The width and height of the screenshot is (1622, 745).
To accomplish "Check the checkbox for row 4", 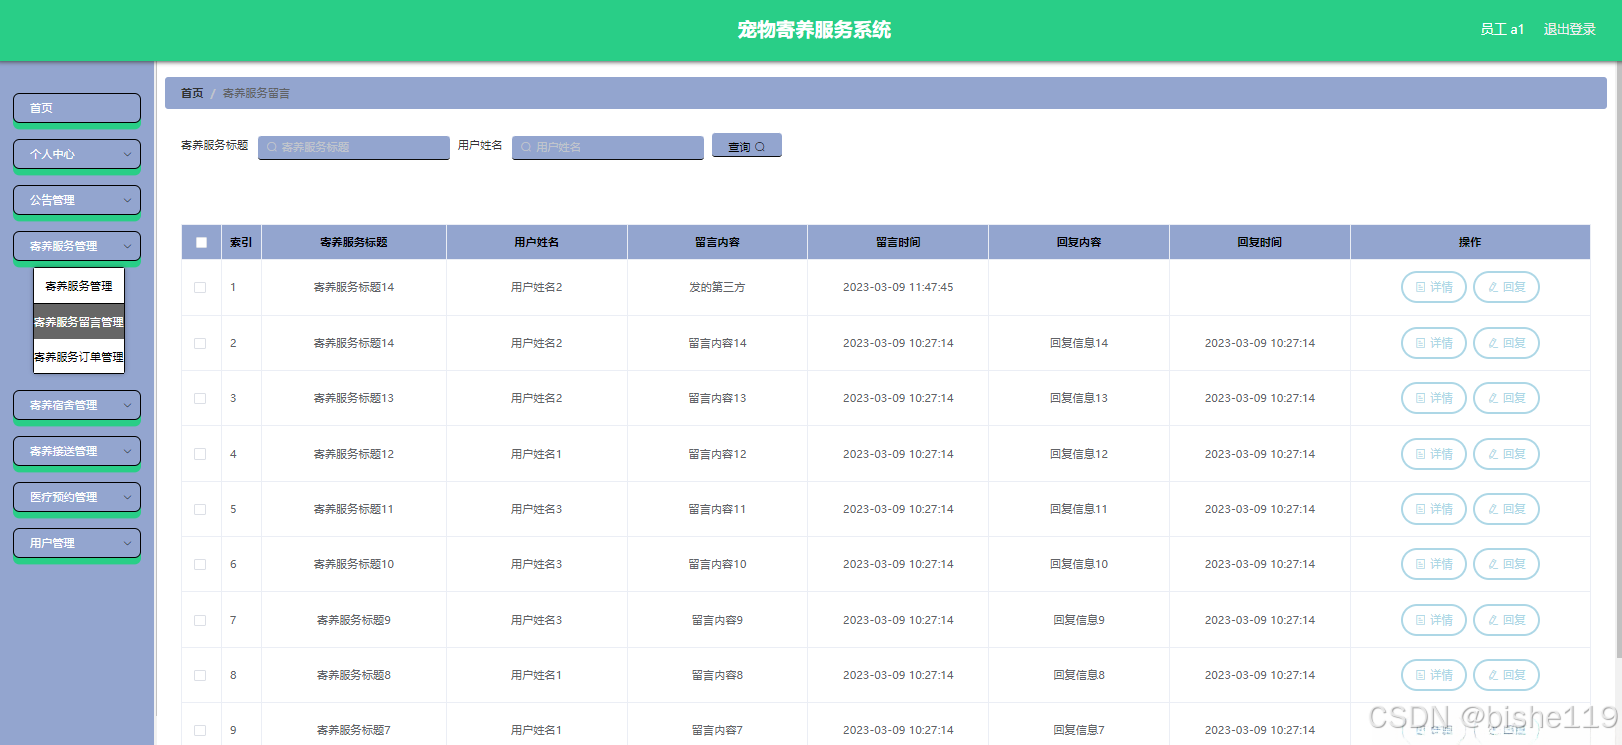I will click(x=200, y=454).
